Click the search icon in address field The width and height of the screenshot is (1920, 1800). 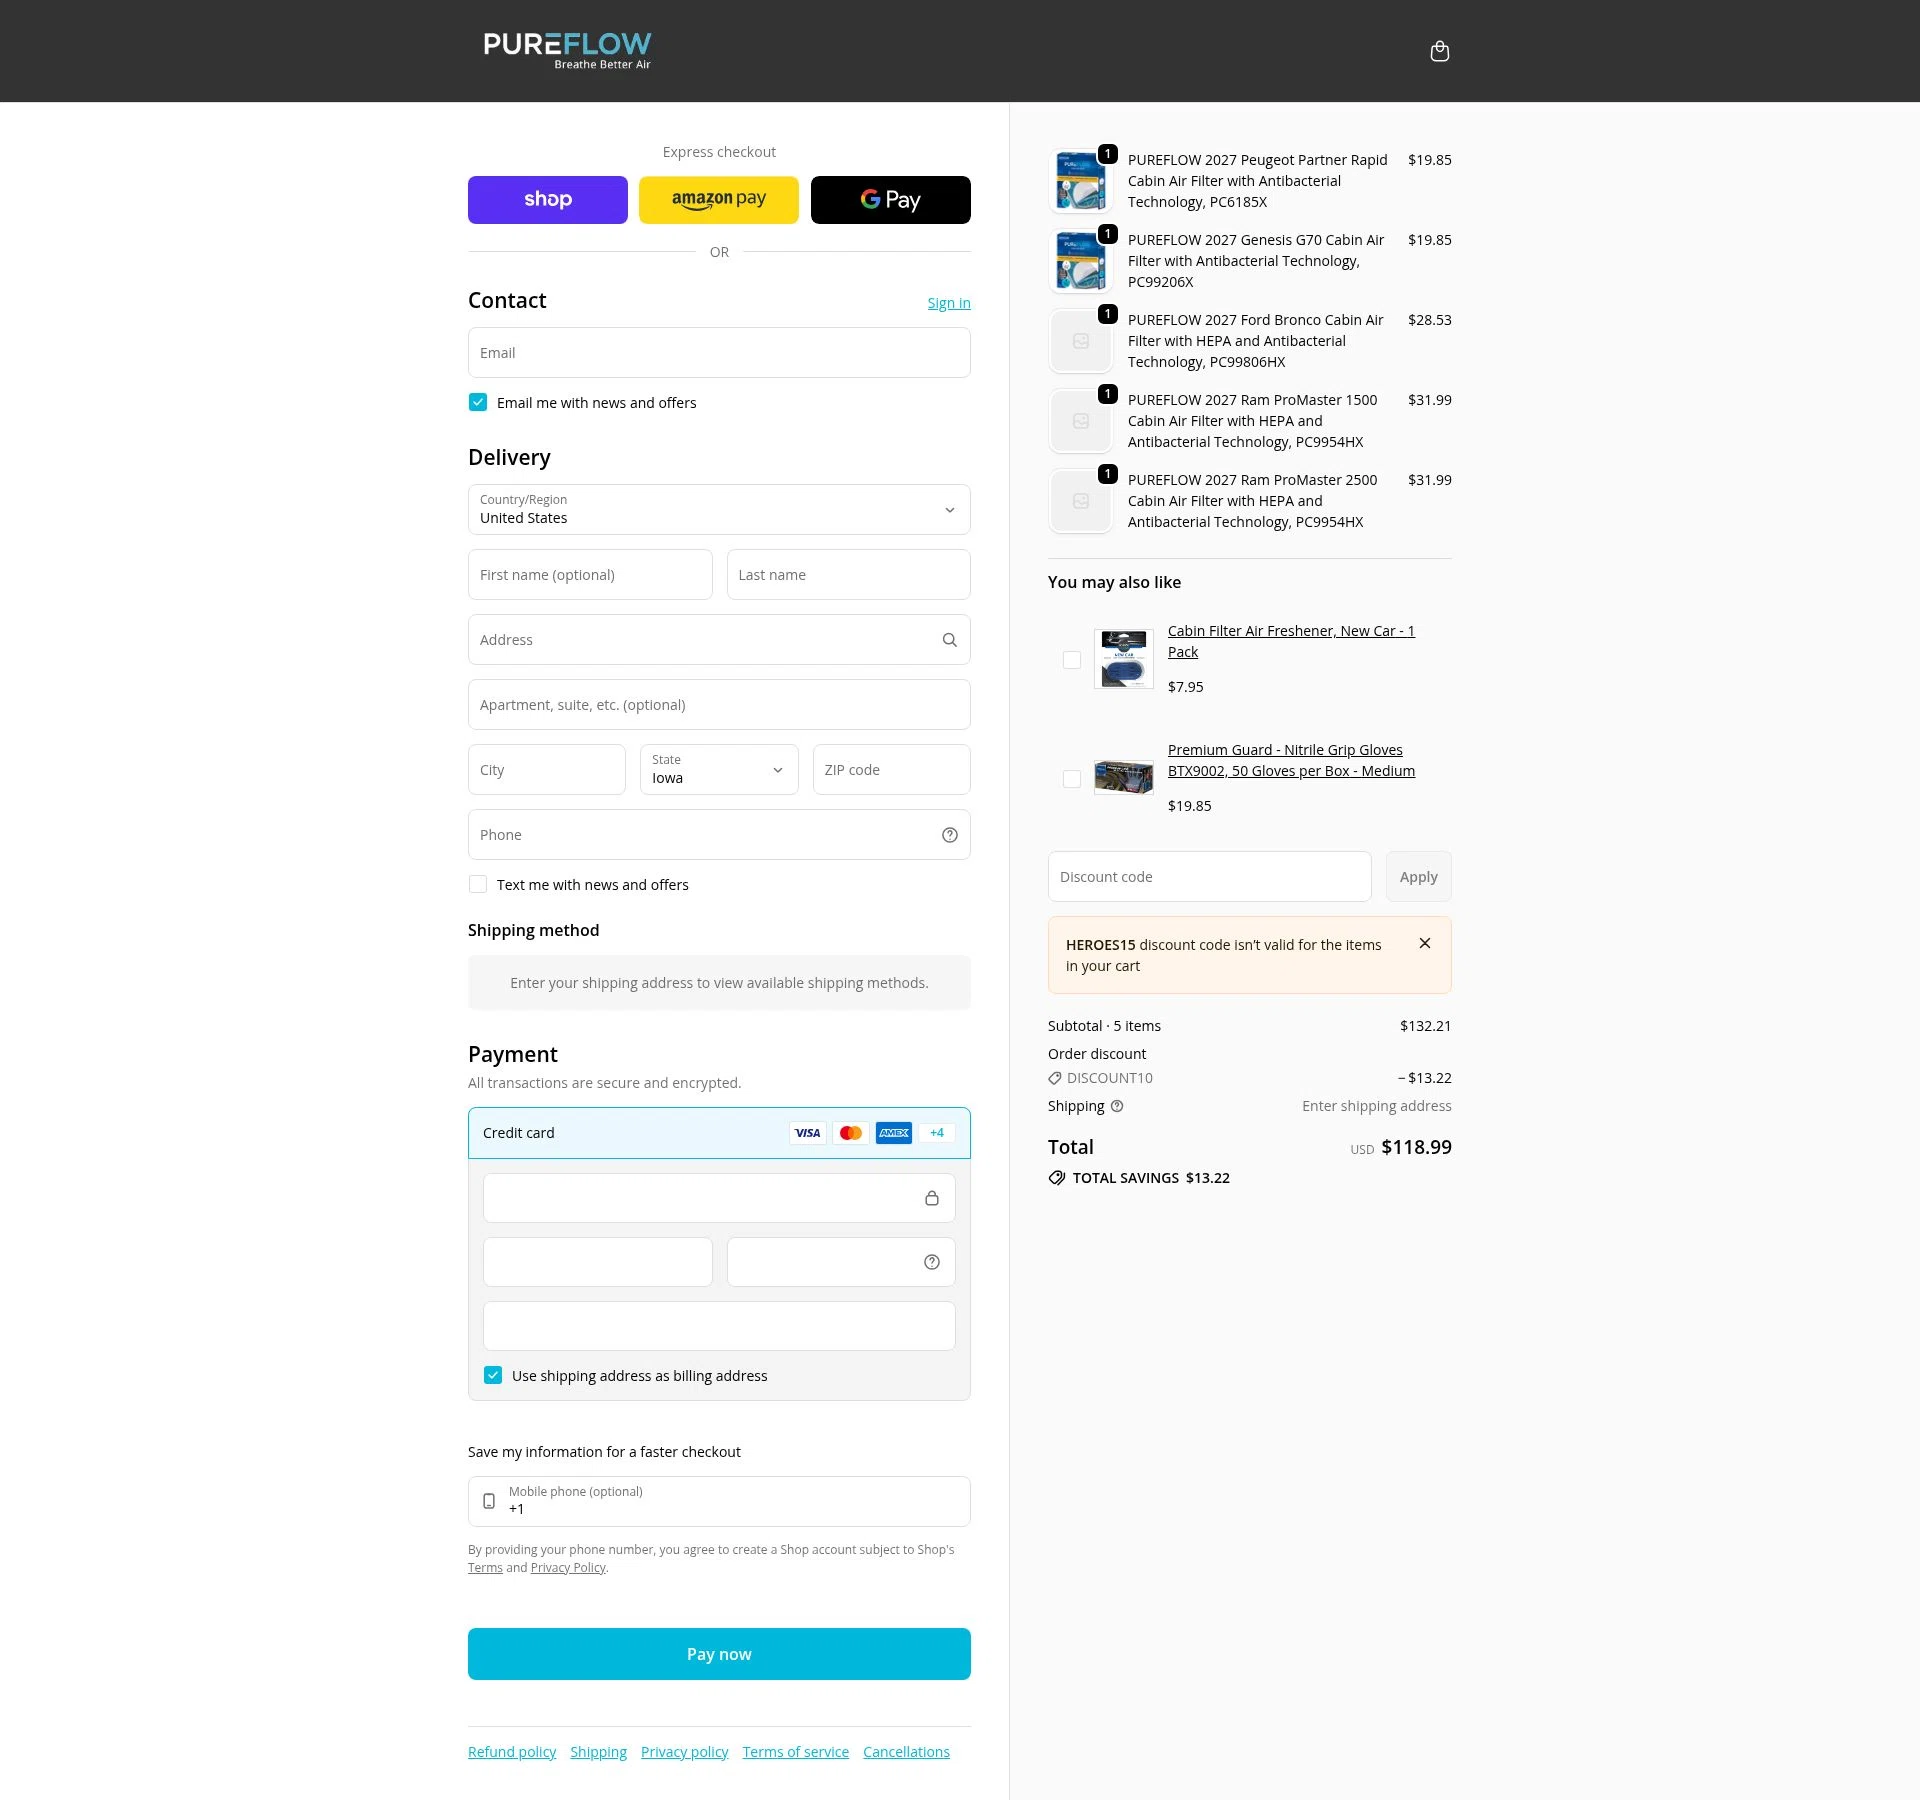coord(948,639)
